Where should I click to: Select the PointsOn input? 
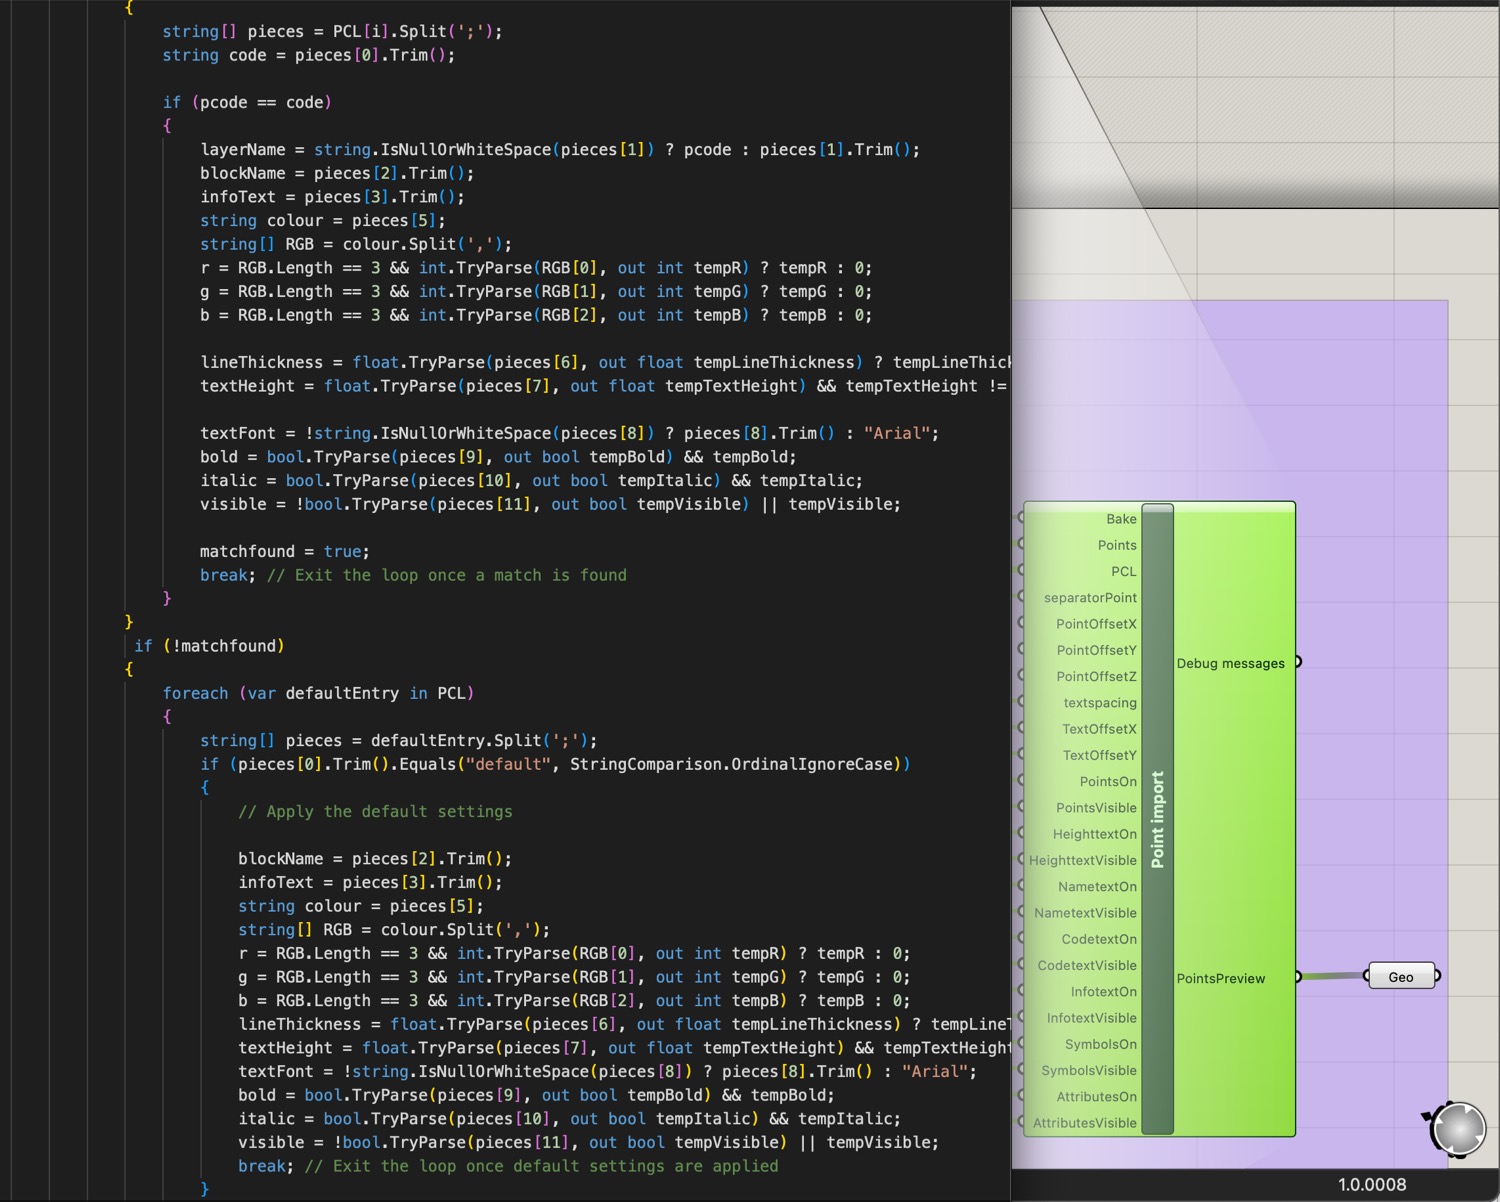click(x=1108, y=782)
